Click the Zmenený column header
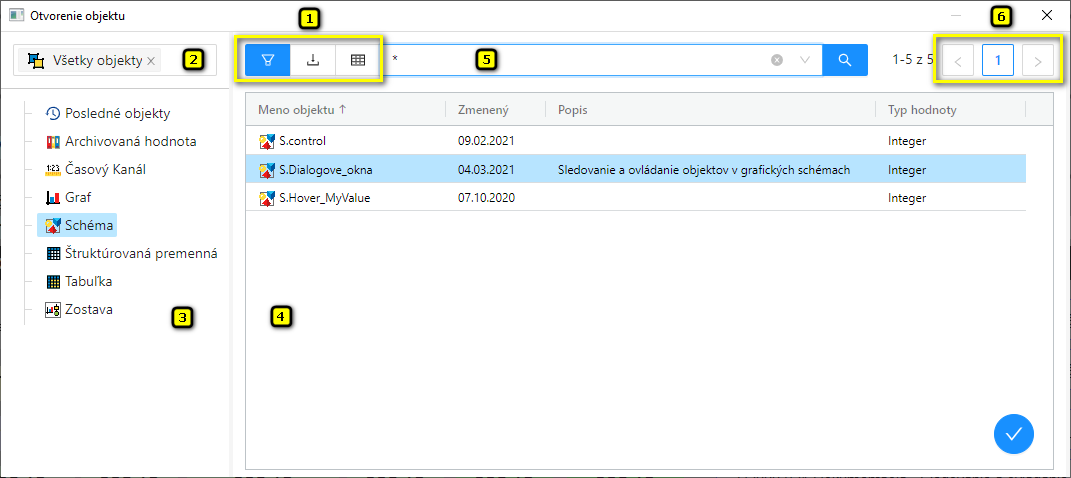The width and height of the screenshot is (1071, 478). [481, 109]
